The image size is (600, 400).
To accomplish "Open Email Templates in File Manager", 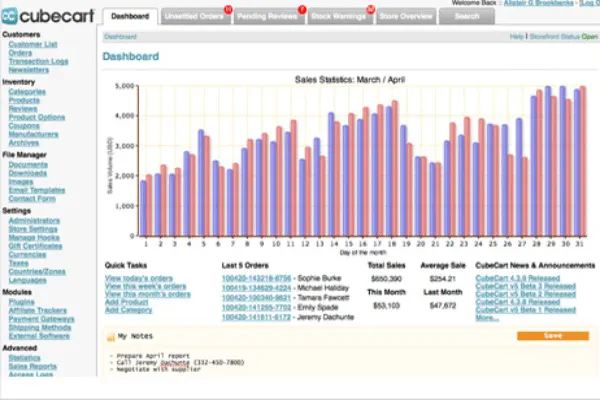I will click(37, 190).
